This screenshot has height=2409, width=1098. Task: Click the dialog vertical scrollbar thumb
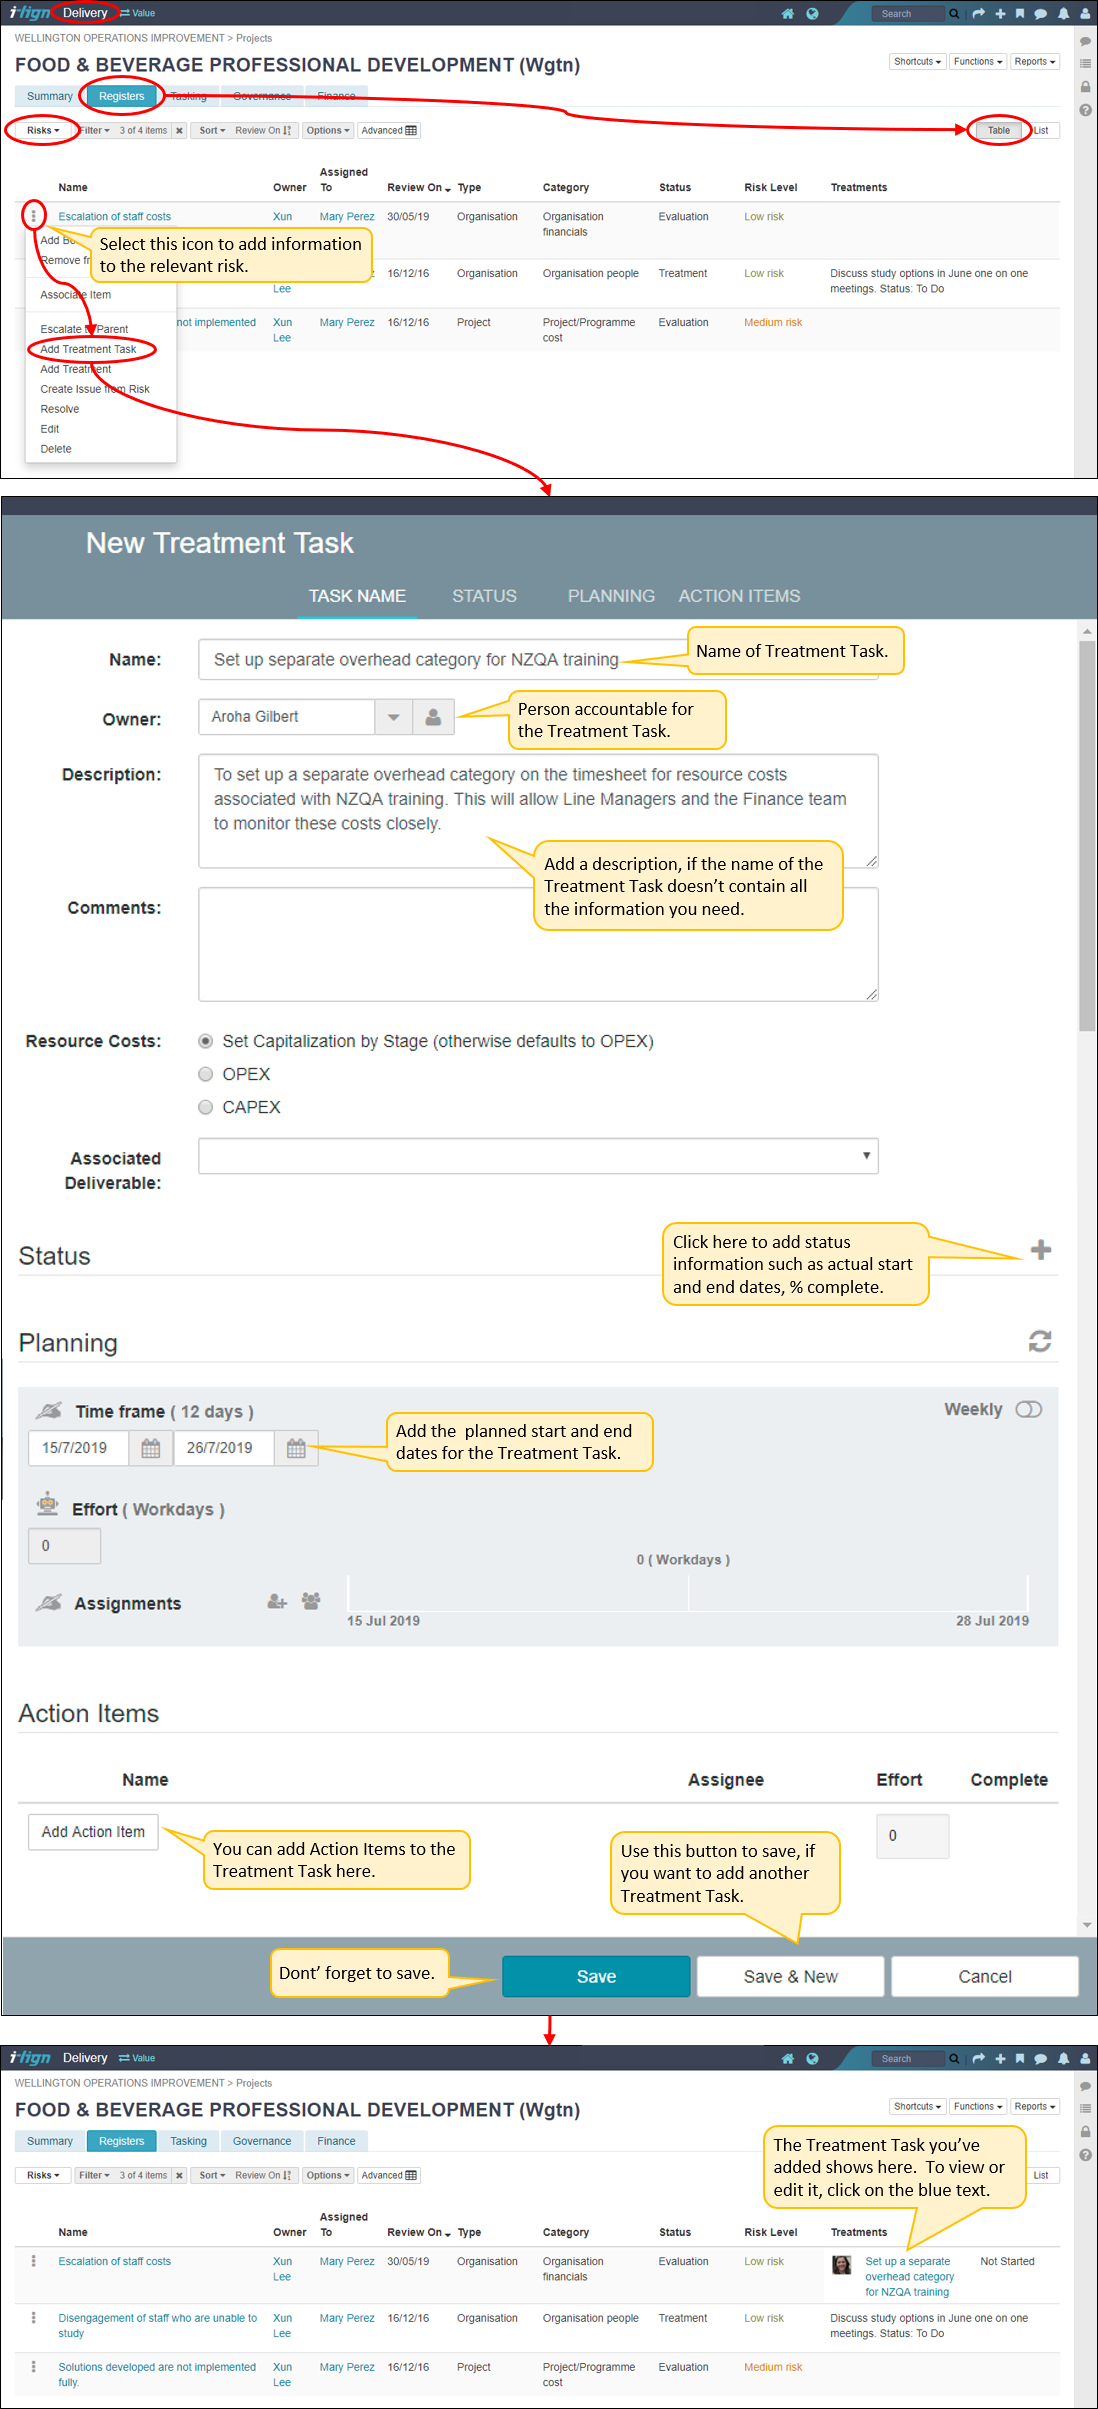pos(1087,835)
